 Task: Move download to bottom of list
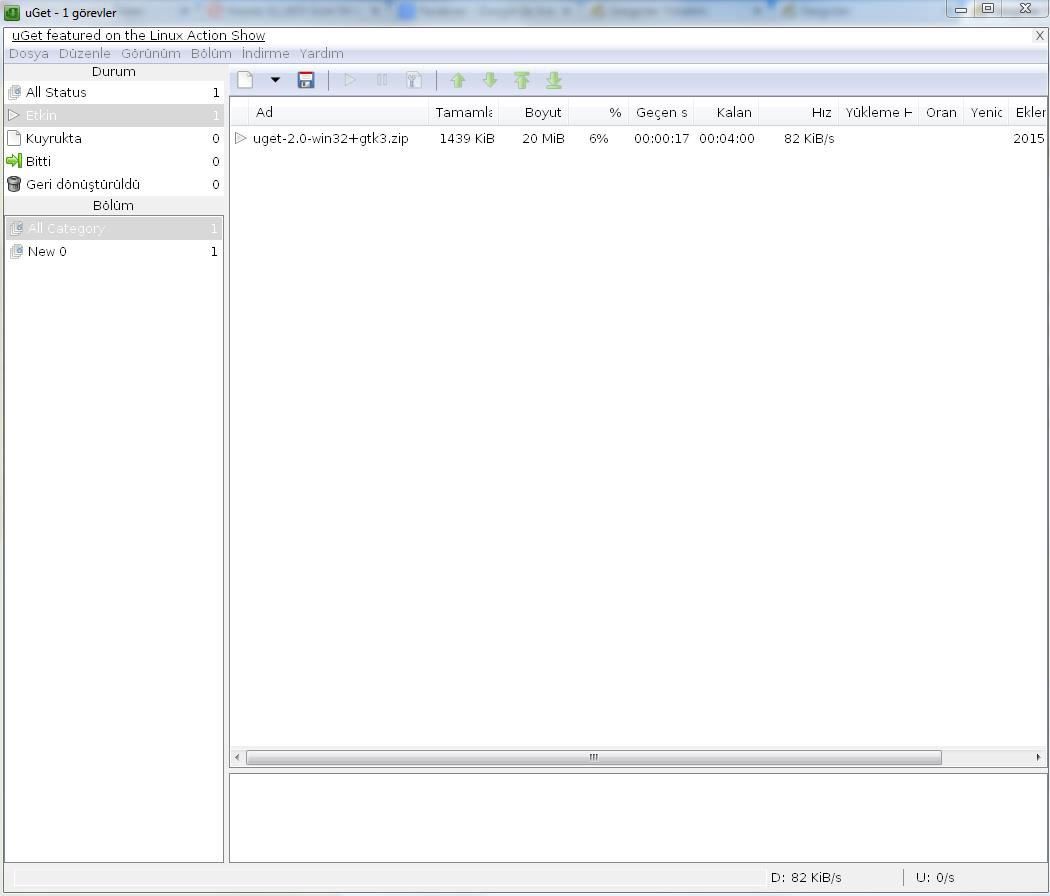pyautogui.click(x=554, y=80)
